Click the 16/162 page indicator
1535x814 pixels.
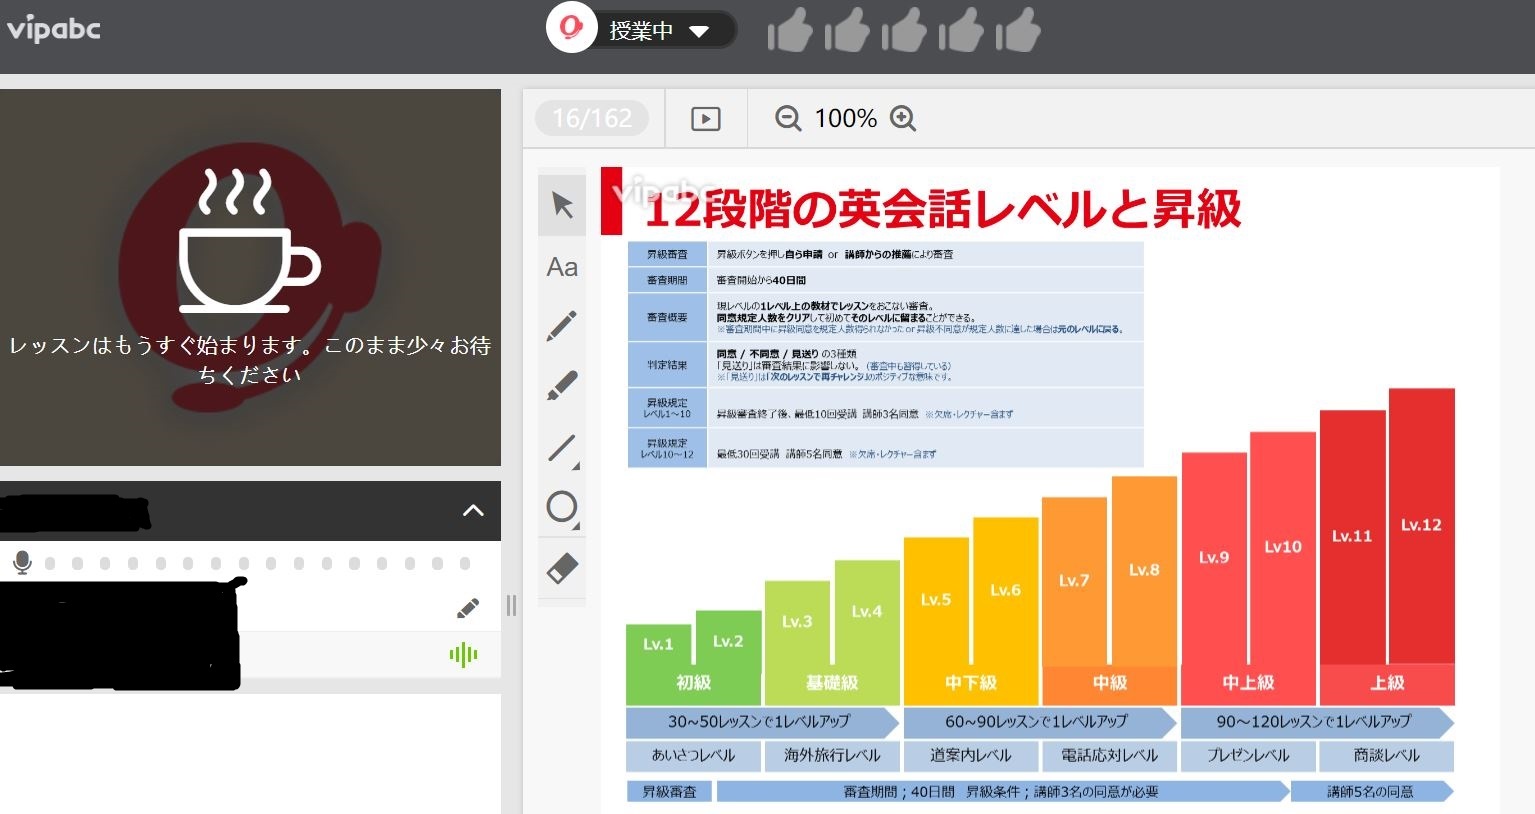click(x=592, y=119)
